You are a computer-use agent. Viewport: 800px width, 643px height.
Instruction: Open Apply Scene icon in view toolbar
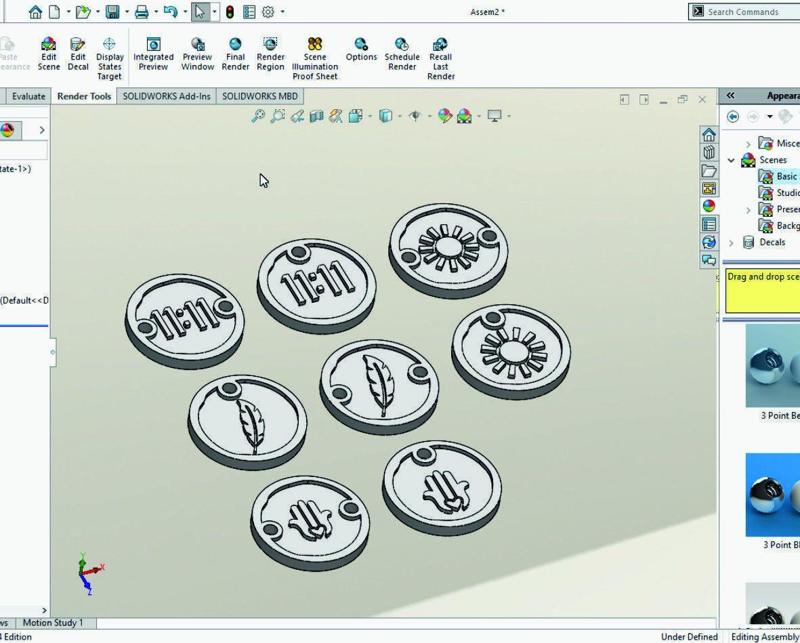[464, 116]
